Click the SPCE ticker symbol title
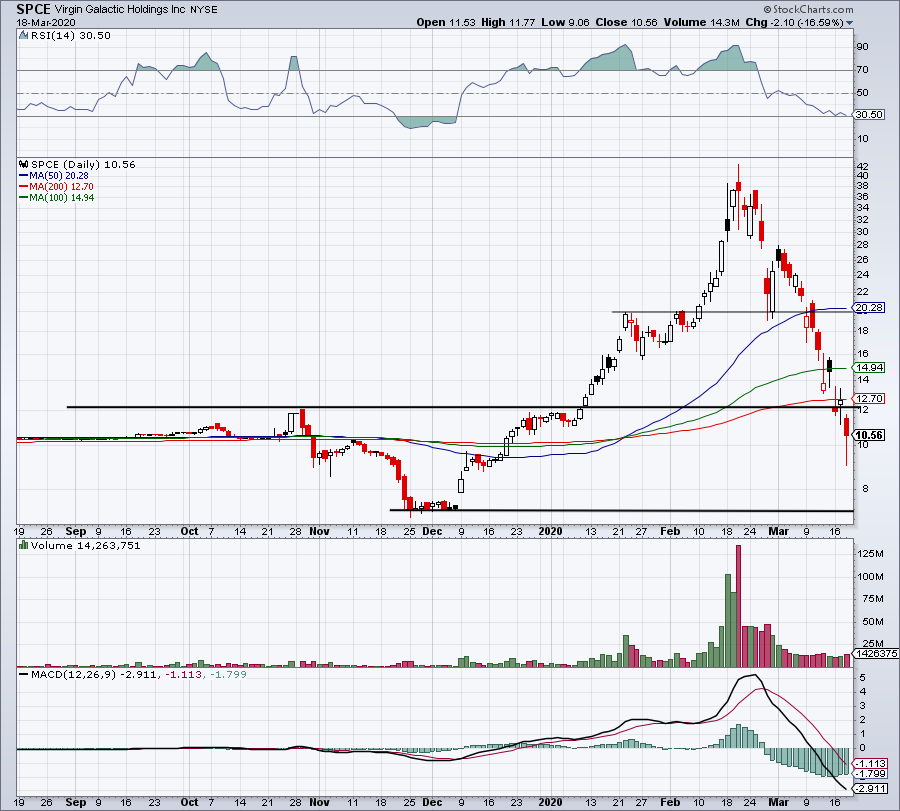The image size is (900, 811). (33, 9)
